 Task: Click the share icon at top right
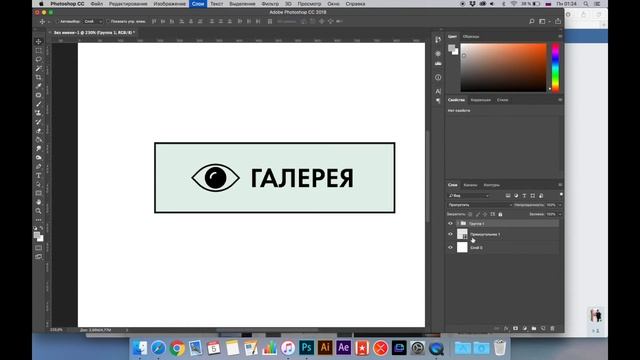[558, 21]
